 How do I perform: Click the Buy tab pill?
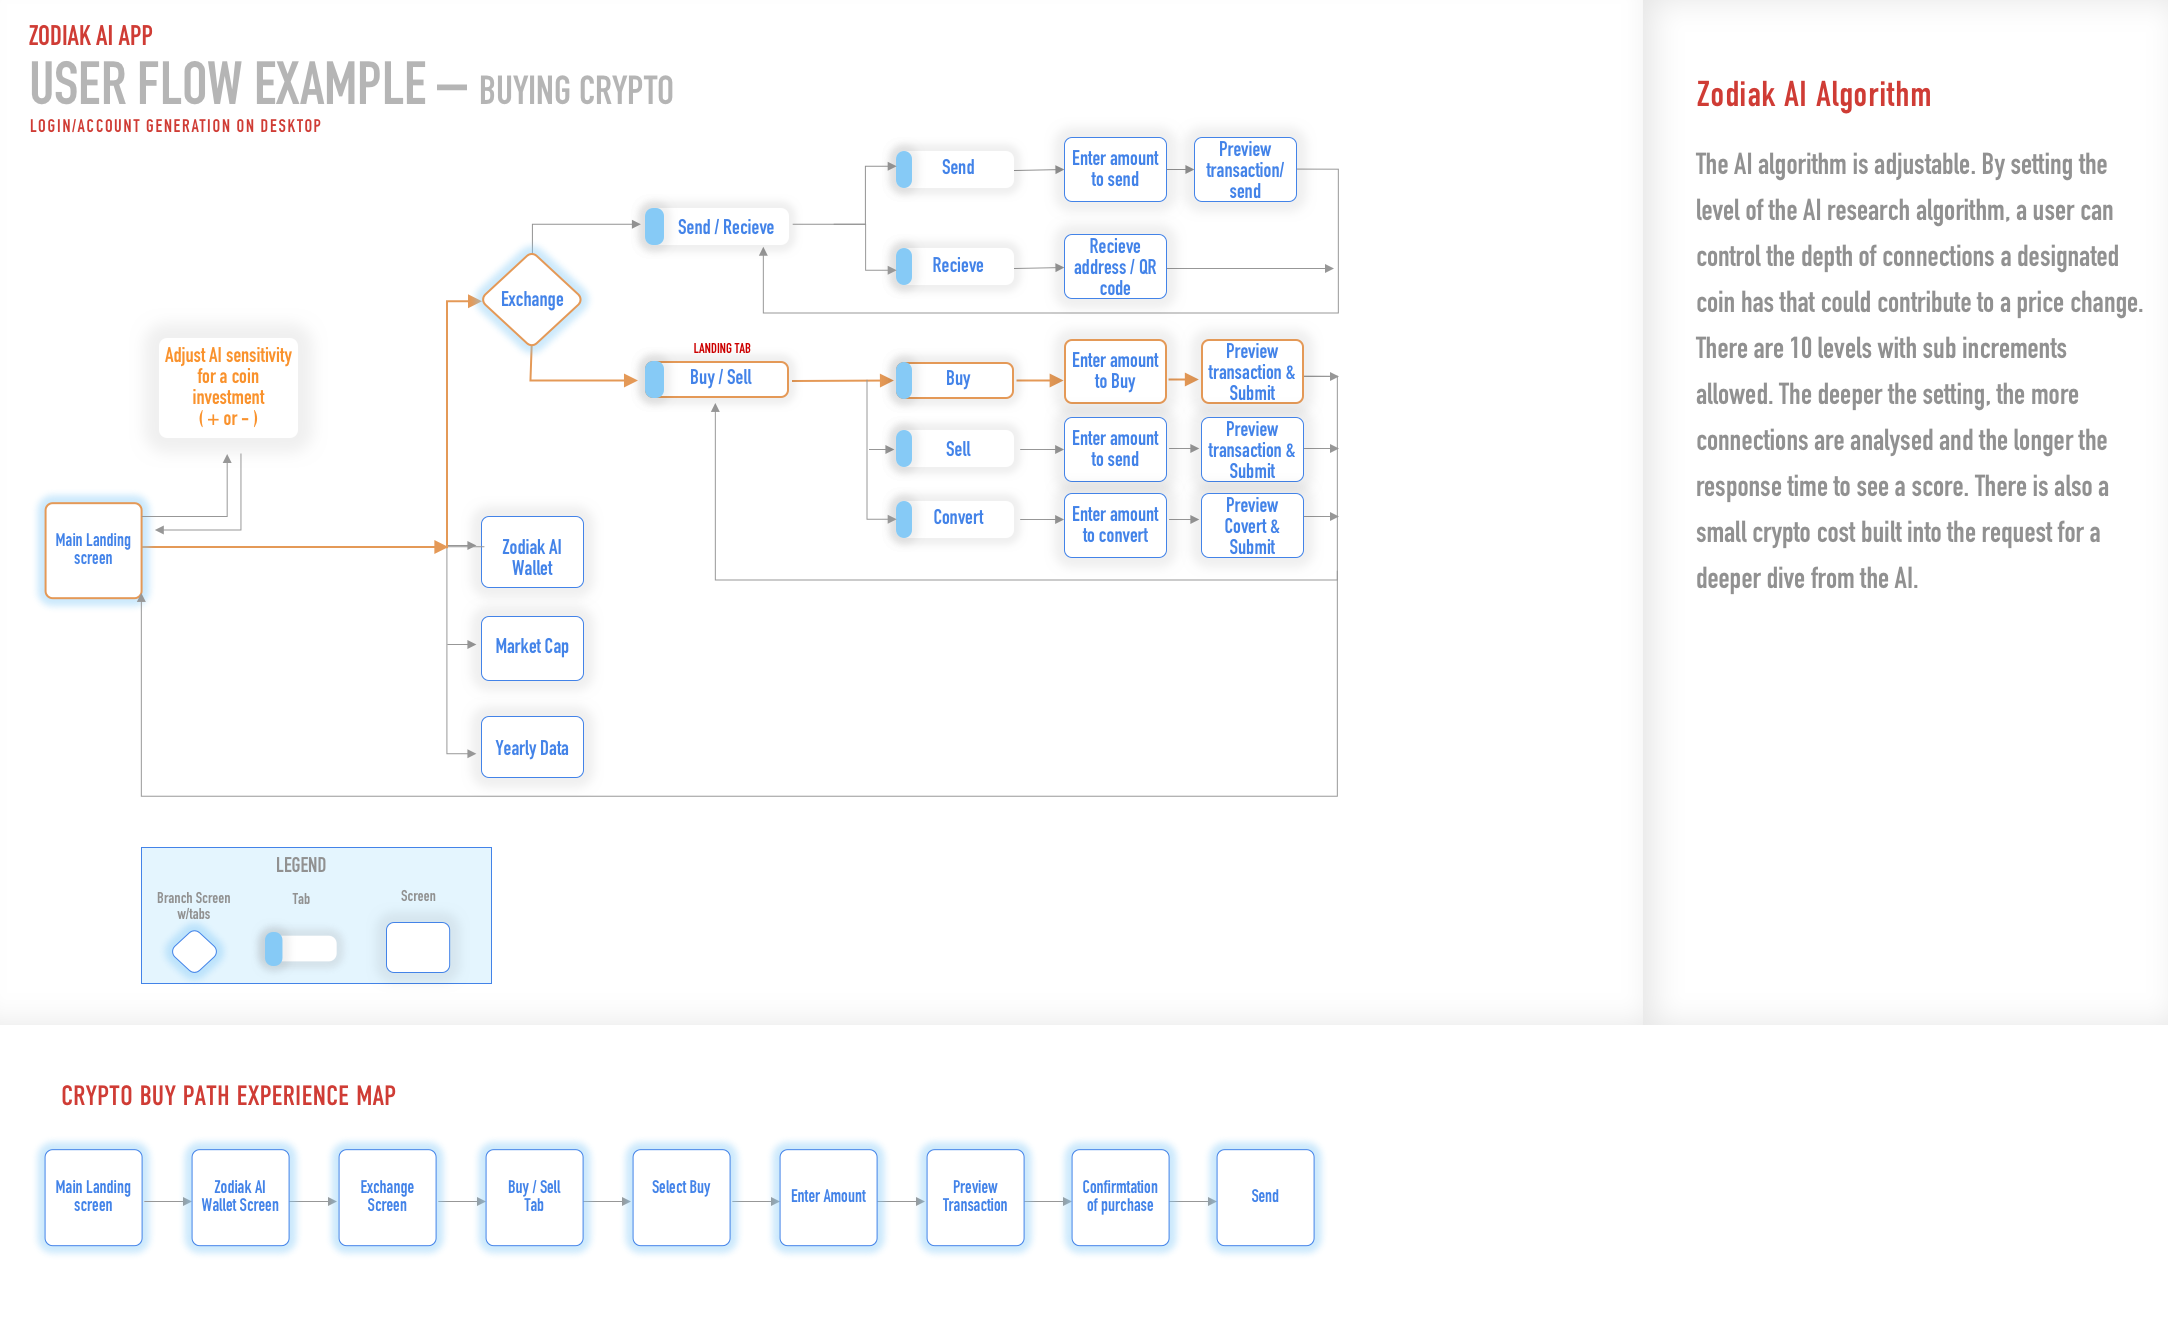click(955, 379)
